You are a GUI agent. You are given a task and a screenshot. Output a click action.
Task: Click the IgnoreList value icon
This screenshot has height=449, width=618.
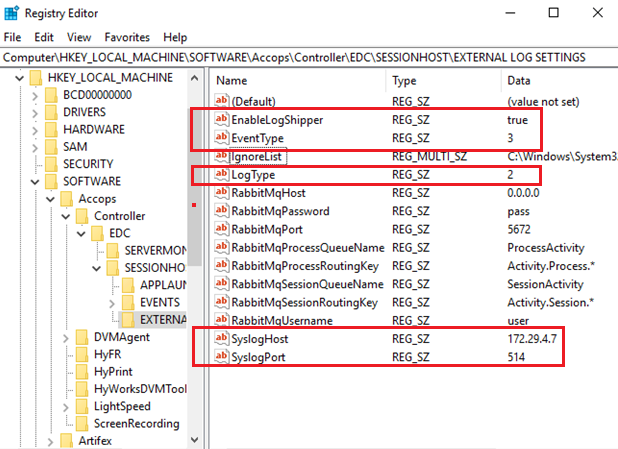221,156
